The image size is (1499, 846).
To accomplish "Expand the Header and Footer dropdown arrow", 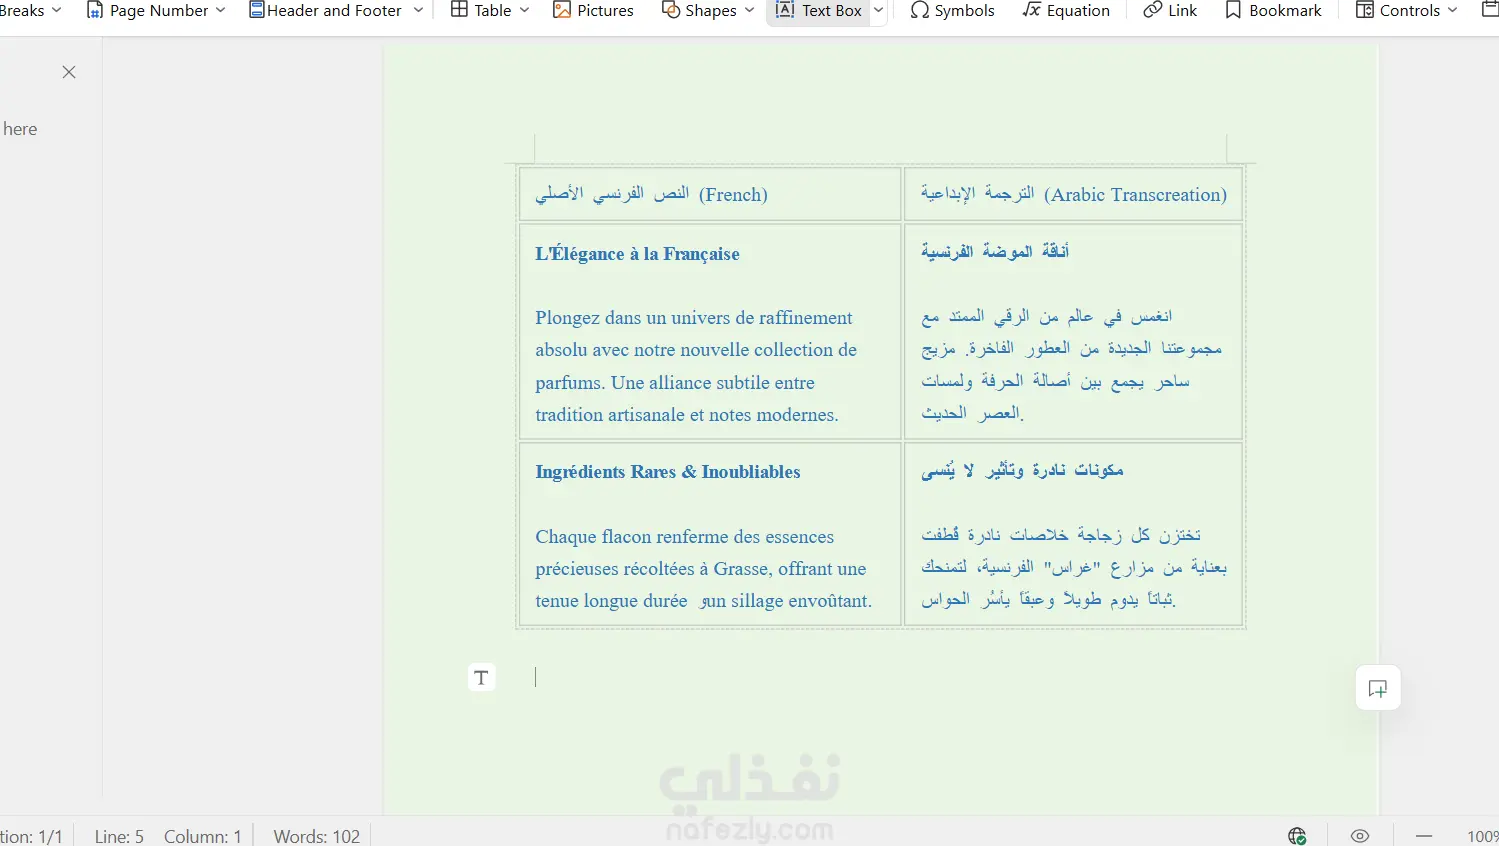I will point(418,10).
